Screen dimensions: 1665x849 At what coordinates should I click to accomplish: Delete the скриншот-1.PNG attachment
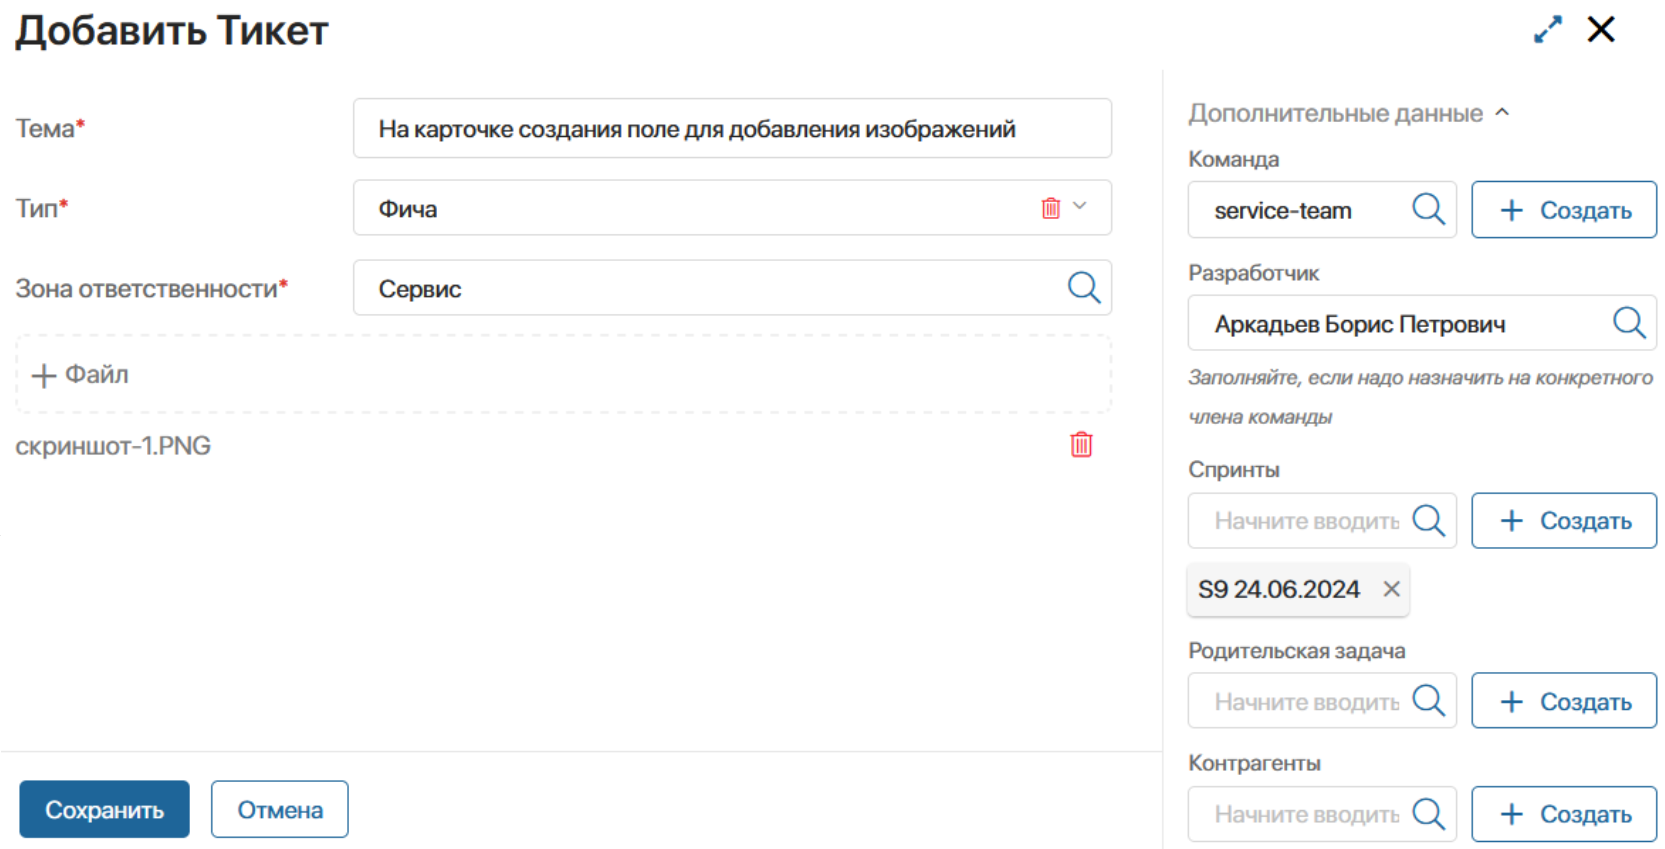point(1081,445)
